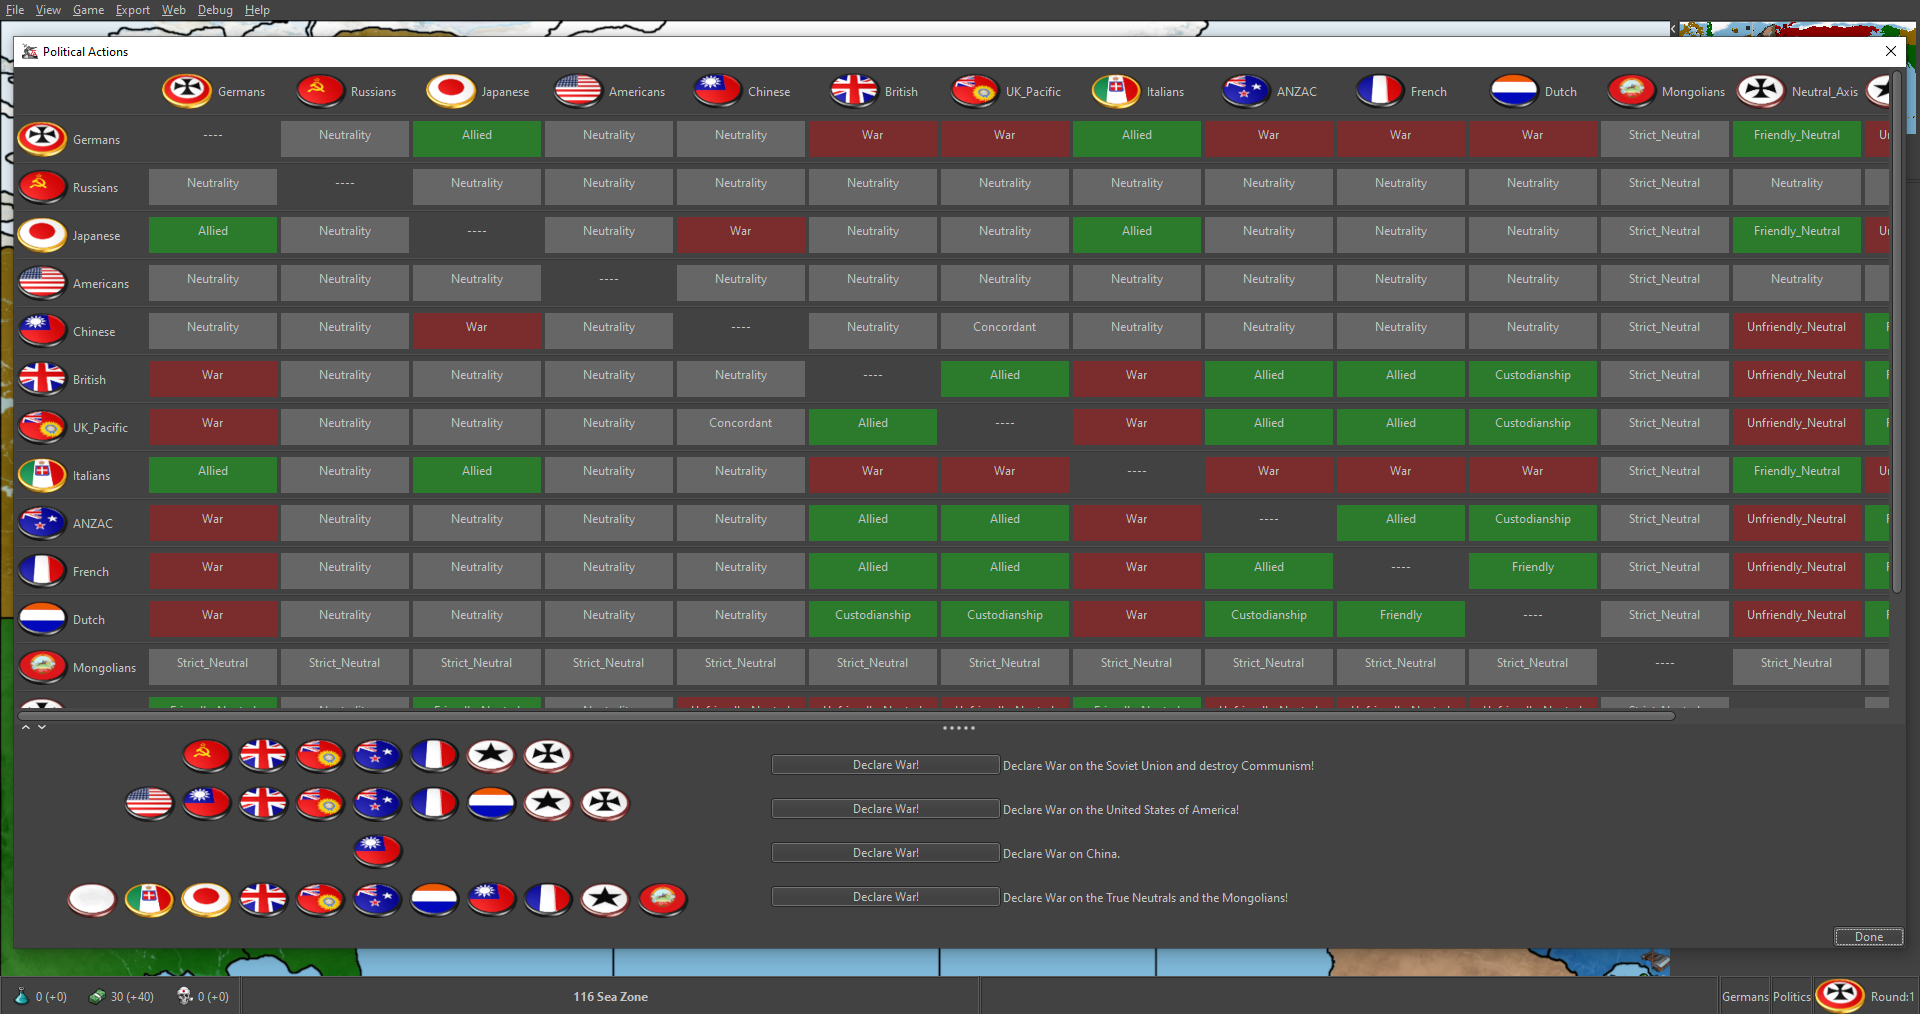Click the '116 Sea Zone' status bar label
The height and width of the screenshot is (1014, 1920).
[610, 997]
